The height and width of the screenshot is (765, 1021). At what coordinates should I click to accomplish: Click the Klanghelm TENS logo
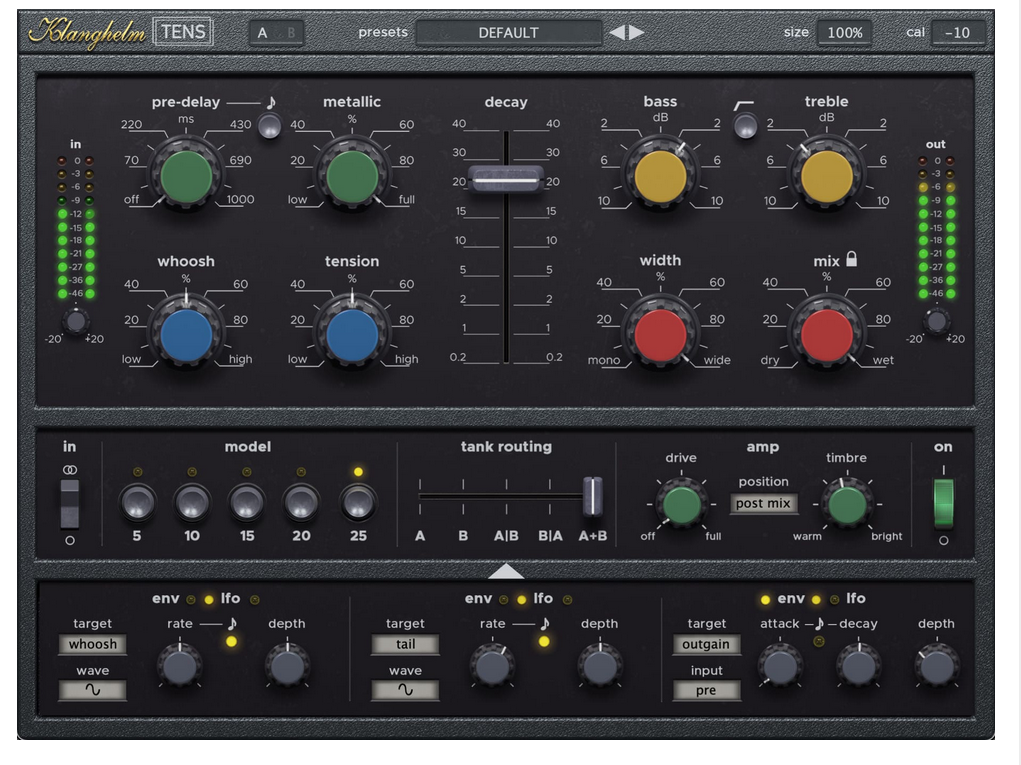coord(120,32)
